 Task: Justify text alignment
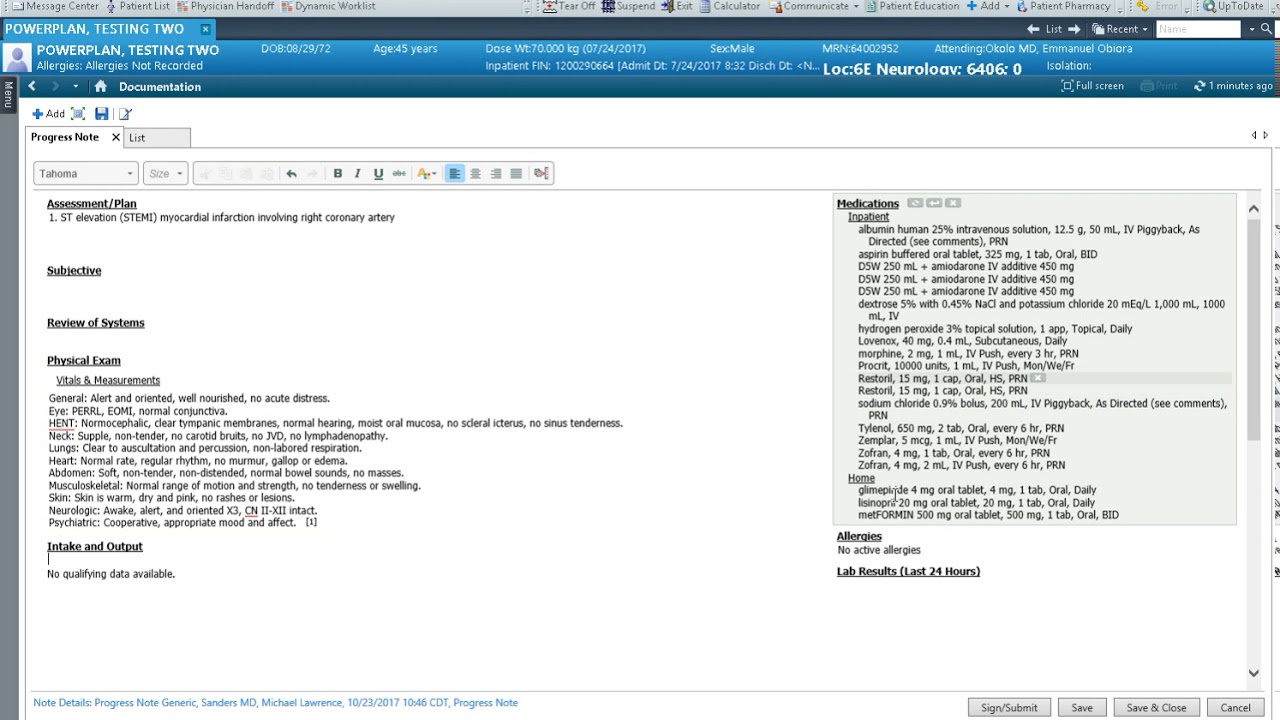pos(516,174)
